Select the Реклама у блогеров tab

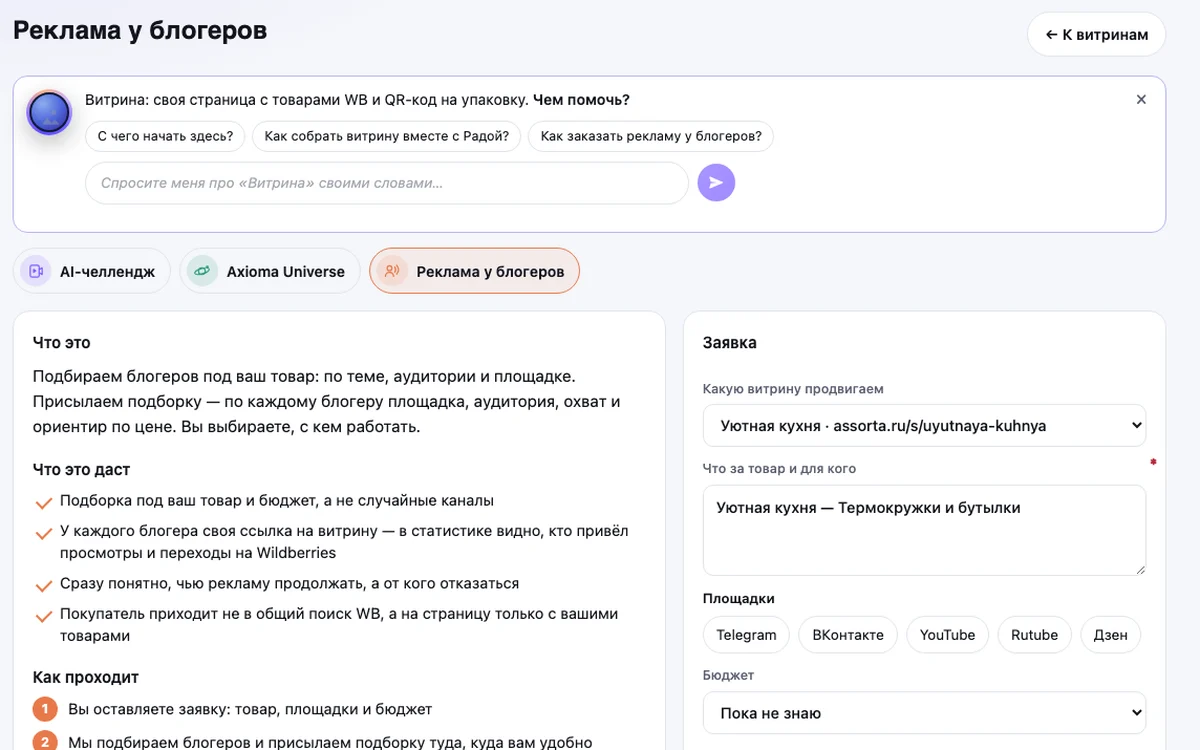coord(475,271)
